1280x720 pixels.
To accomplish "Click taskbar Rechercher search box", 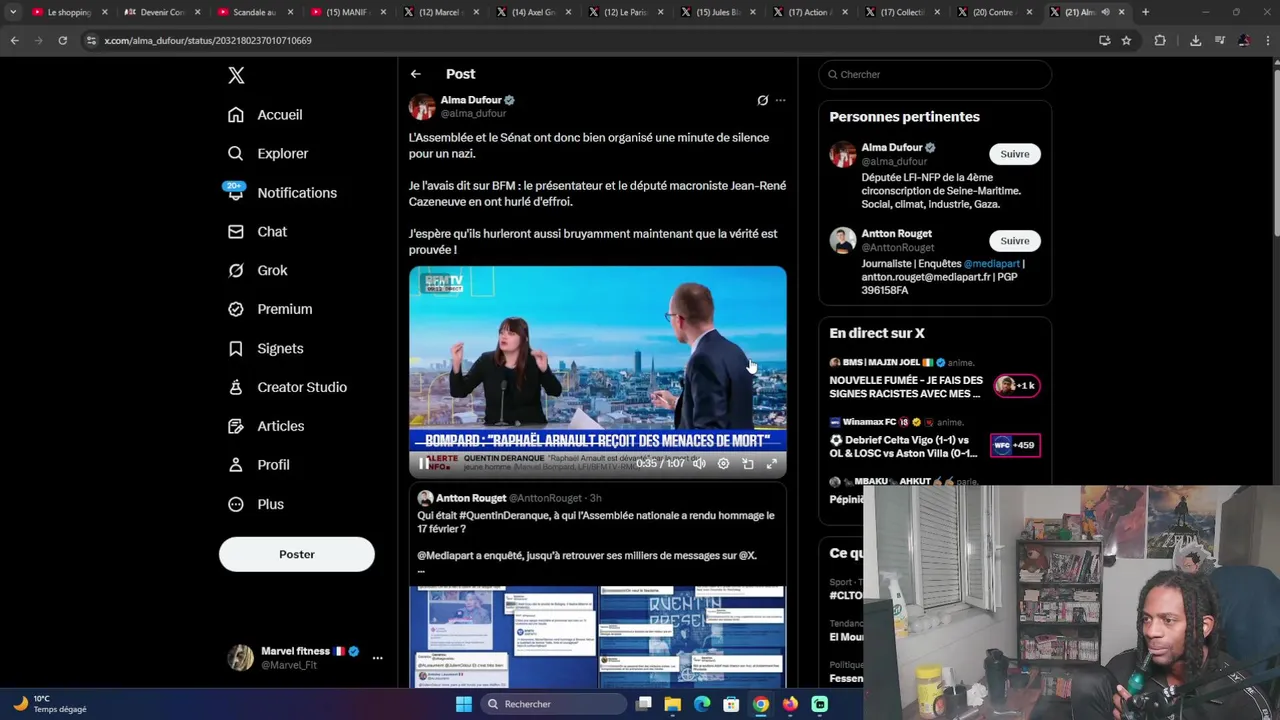I will pos(553,704).
